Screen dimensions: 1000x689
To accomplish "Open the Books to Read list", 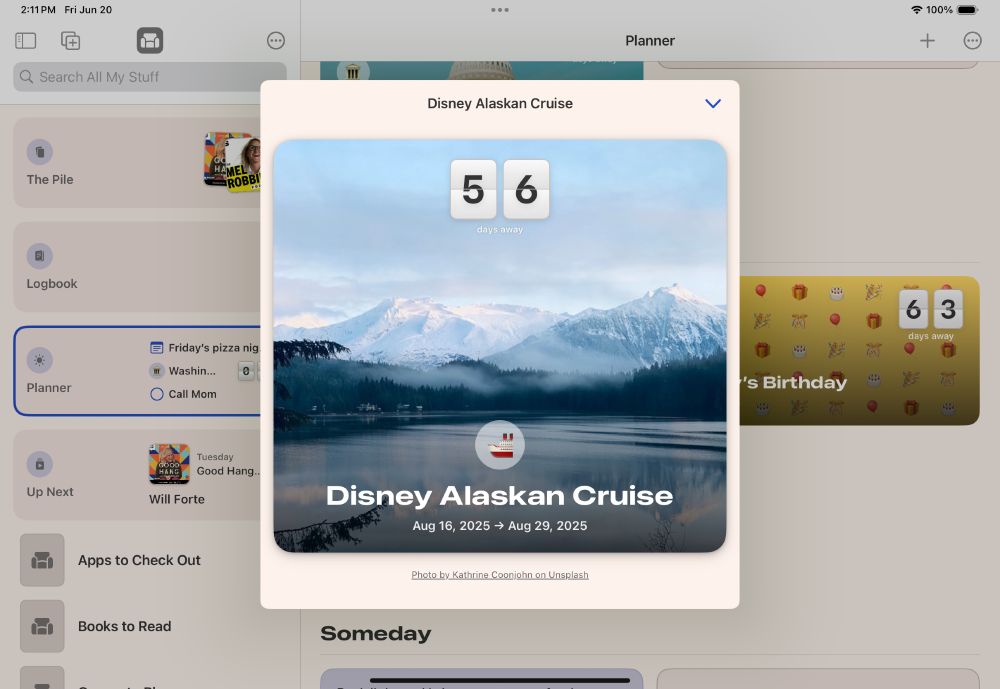I will pyautogui.click(x=124, y=626).
